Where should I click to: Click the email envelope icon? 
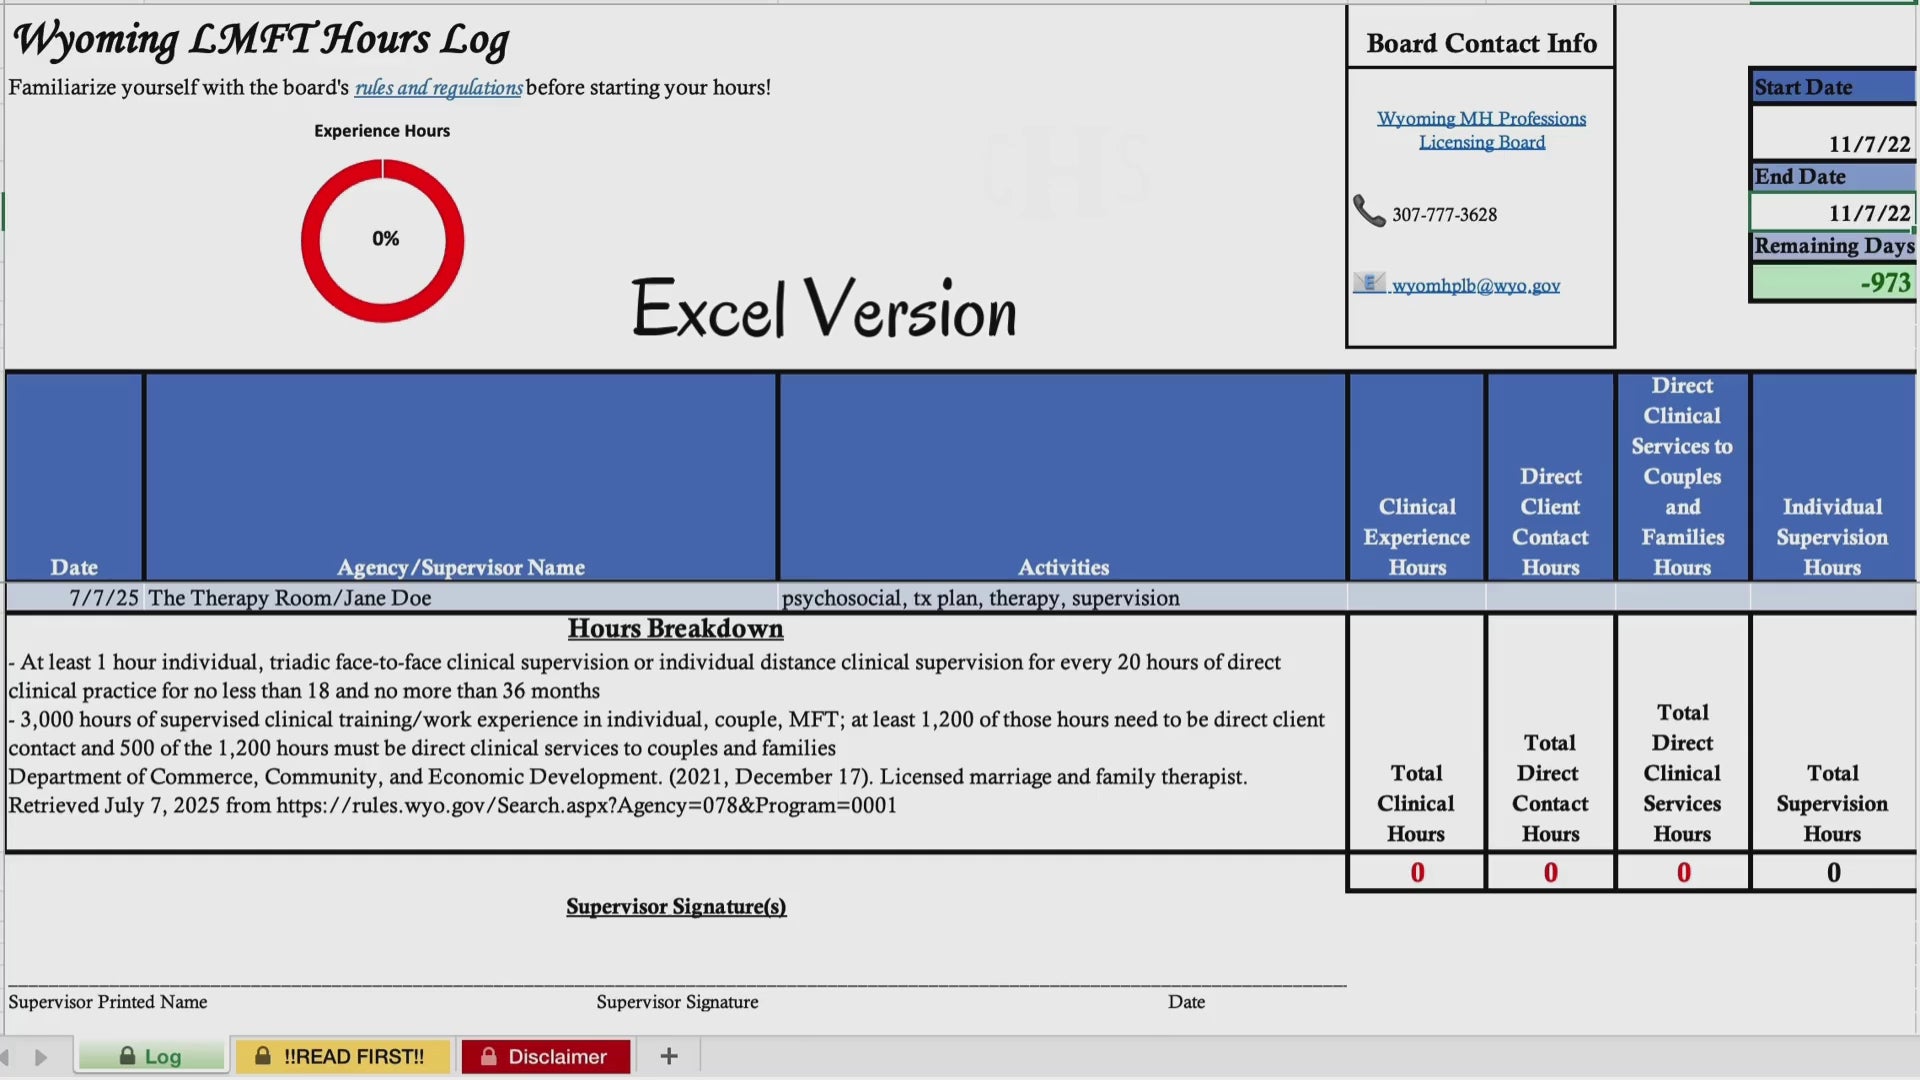[1369, 283]
